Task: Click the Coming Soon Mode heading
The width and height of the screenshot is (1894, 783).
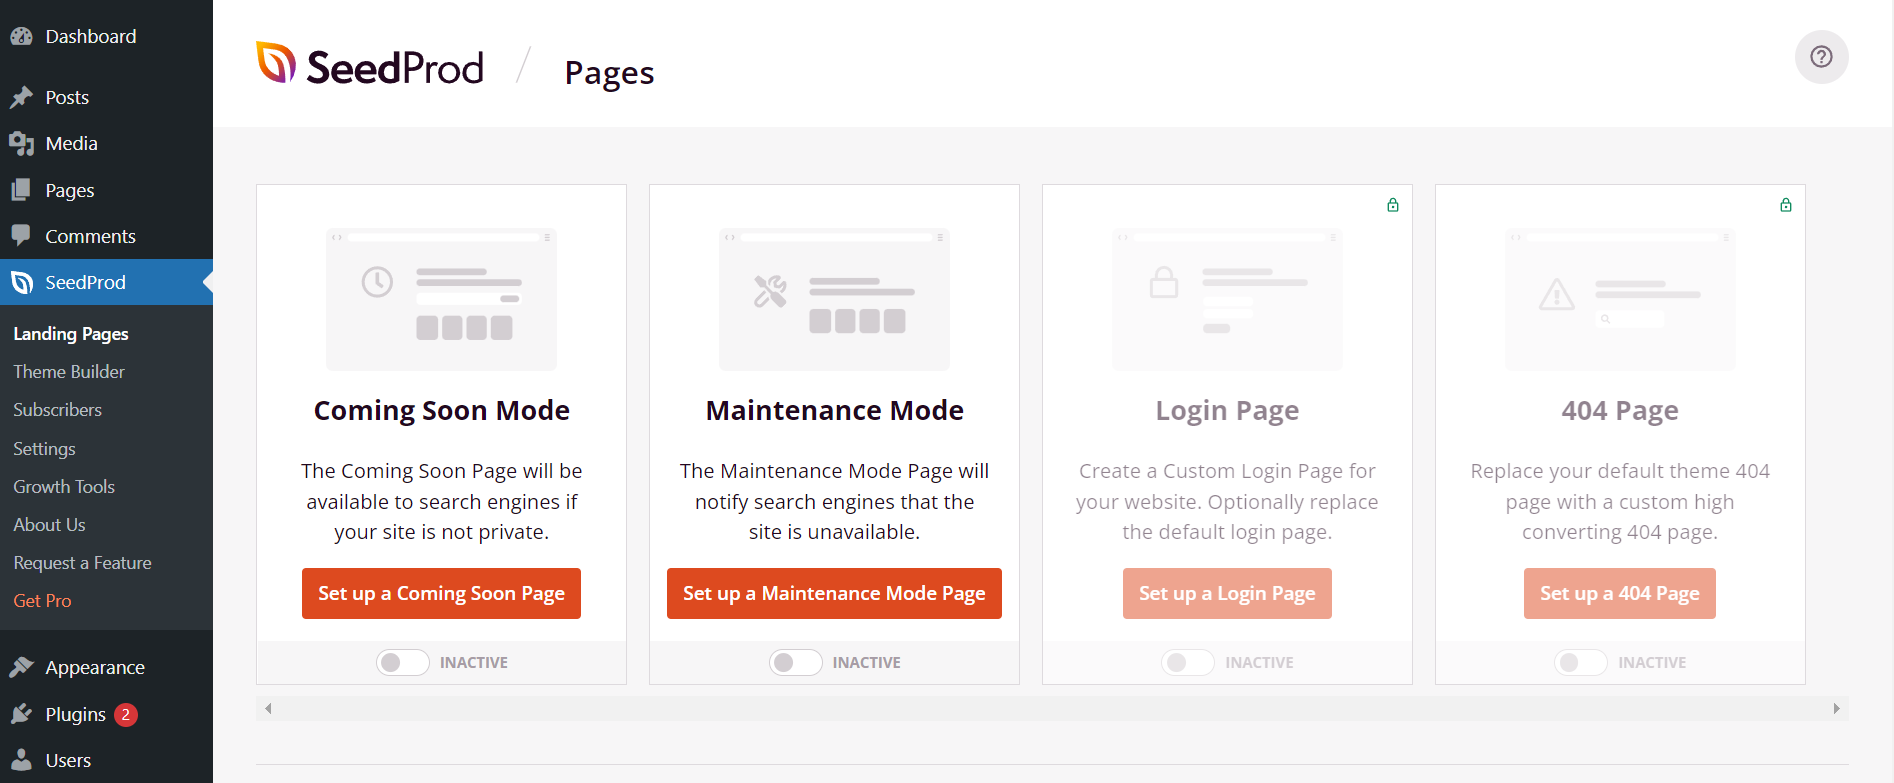Action: [441, 411]
